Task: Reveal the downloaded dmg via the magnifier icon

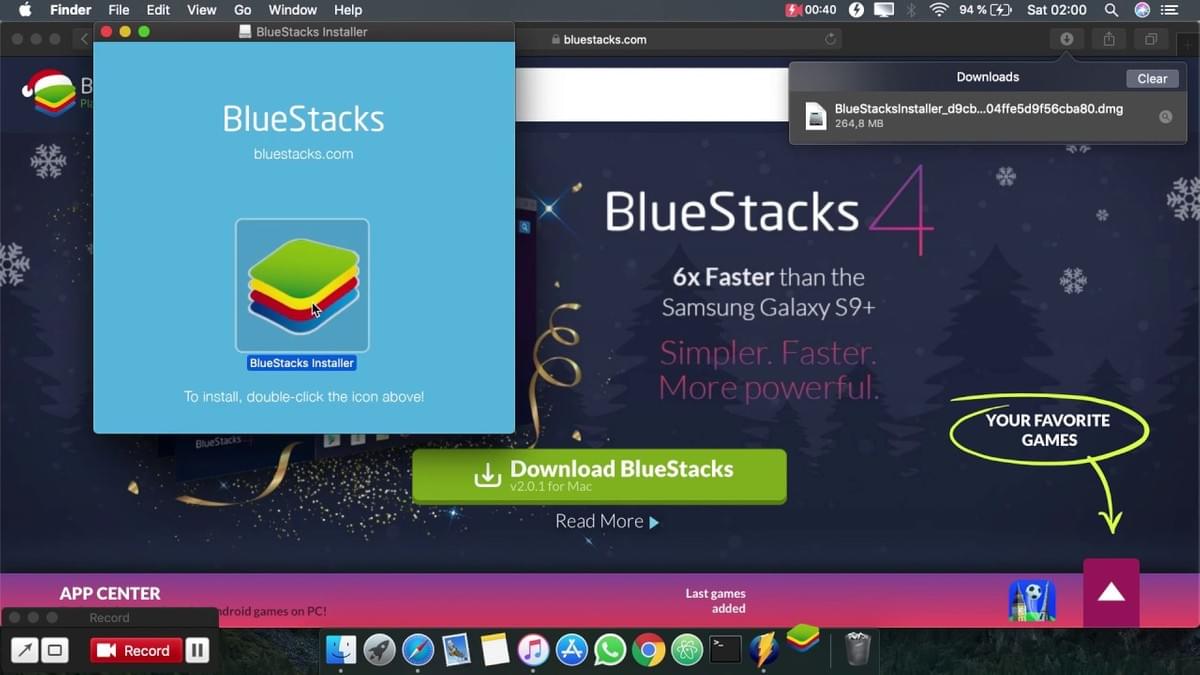Action: tap(1165, 117)
